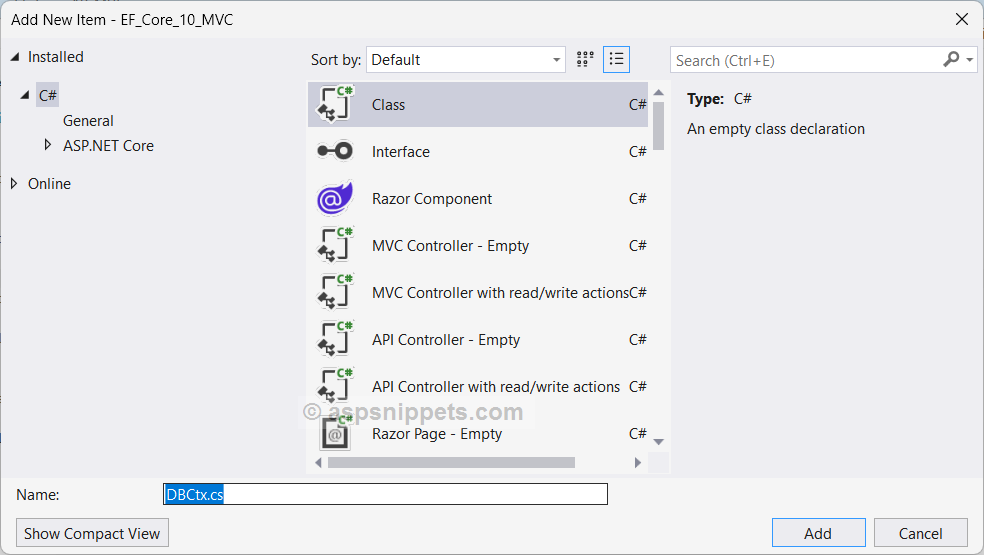Close the Add New Item dialog
984x555 pixels.
(x=961, y=19)
